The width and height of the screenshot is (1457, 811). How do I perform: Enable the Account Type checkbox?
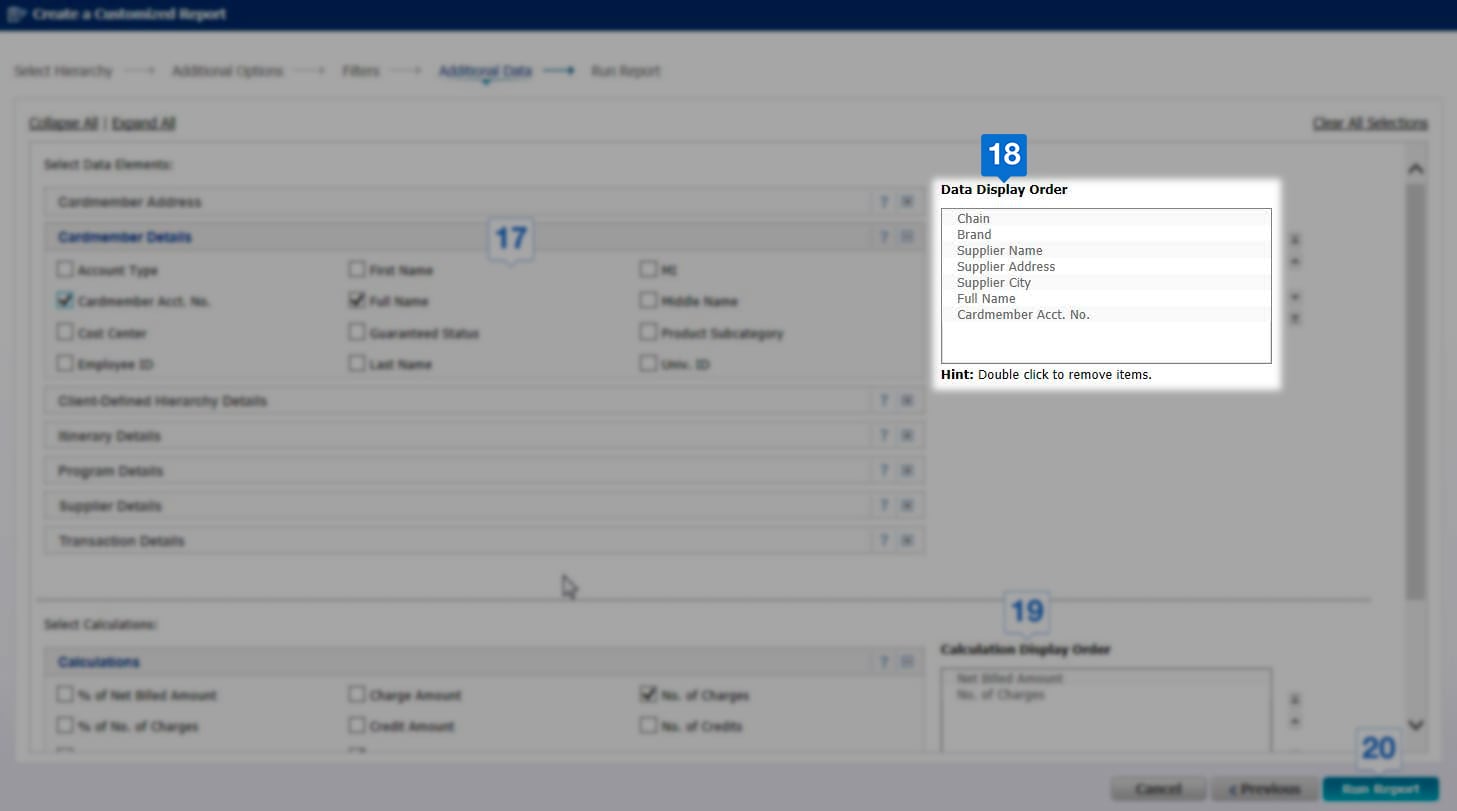pyautogui.click(x=64, y=269)
